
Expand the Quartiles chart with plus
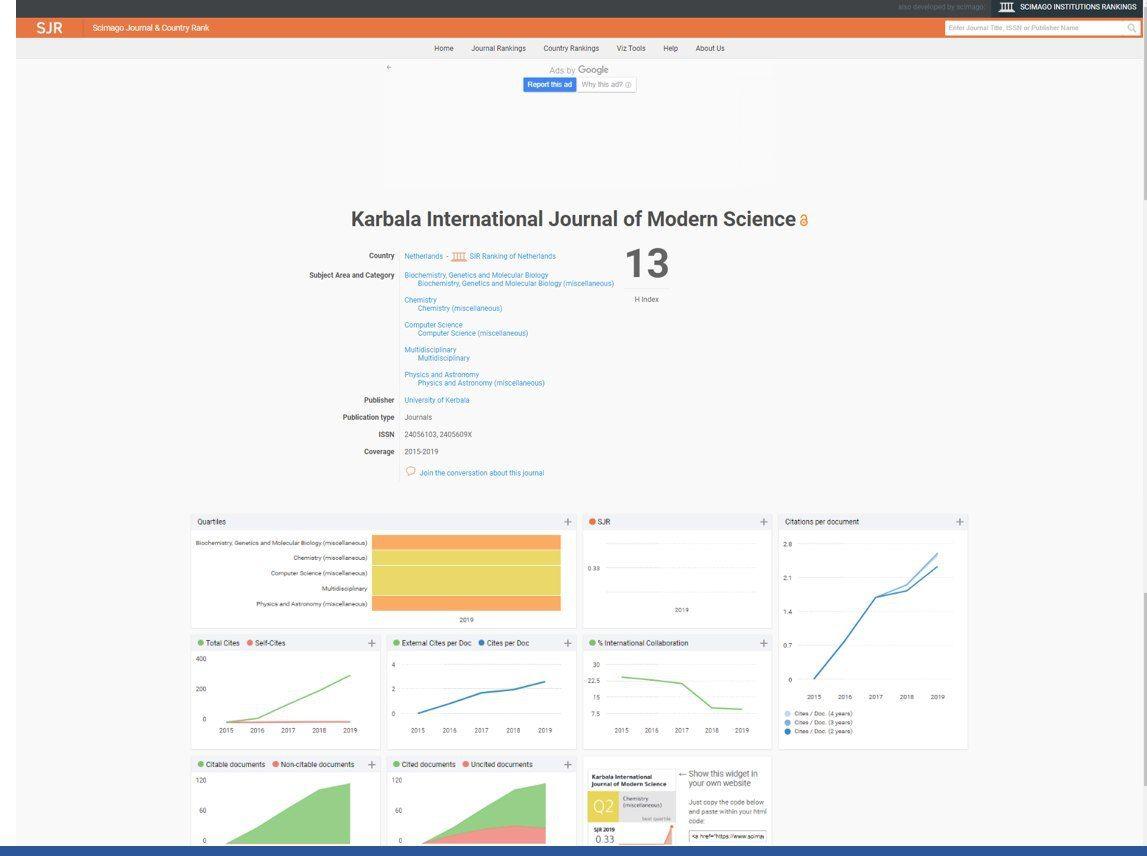568,522
